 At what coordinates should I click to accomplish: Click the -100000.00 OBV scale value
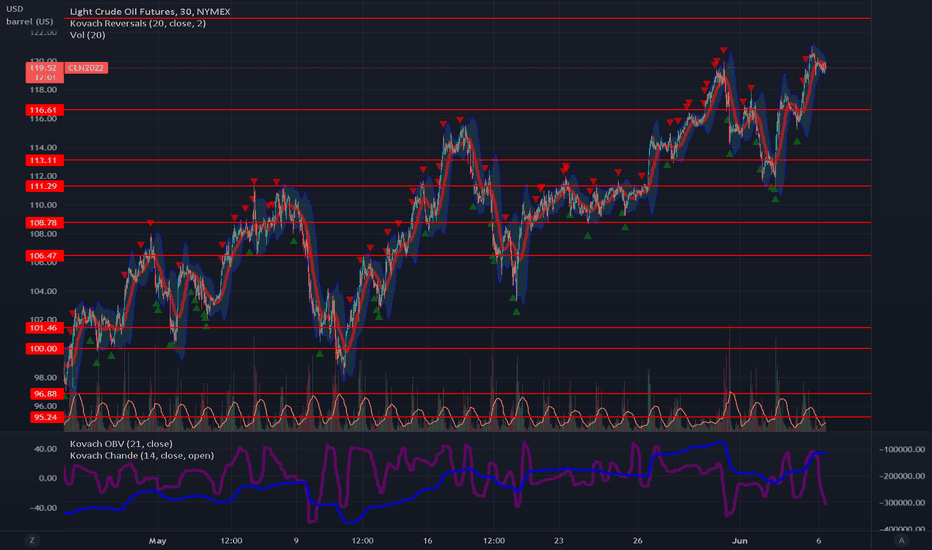[902, 450]
